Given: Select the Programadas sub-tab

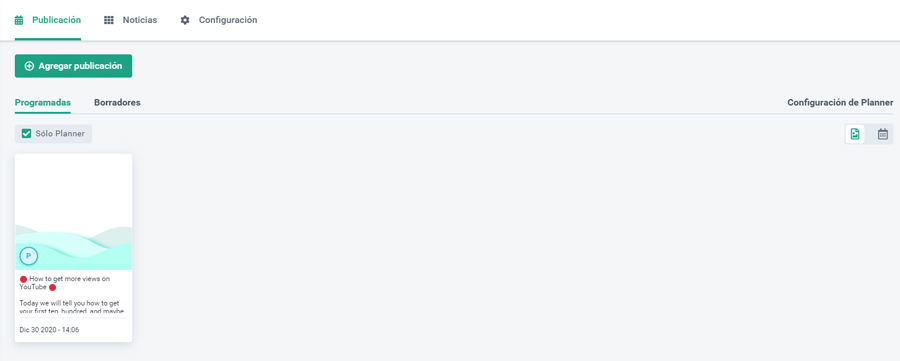Looking at the screenshot, I should (43, 103).
